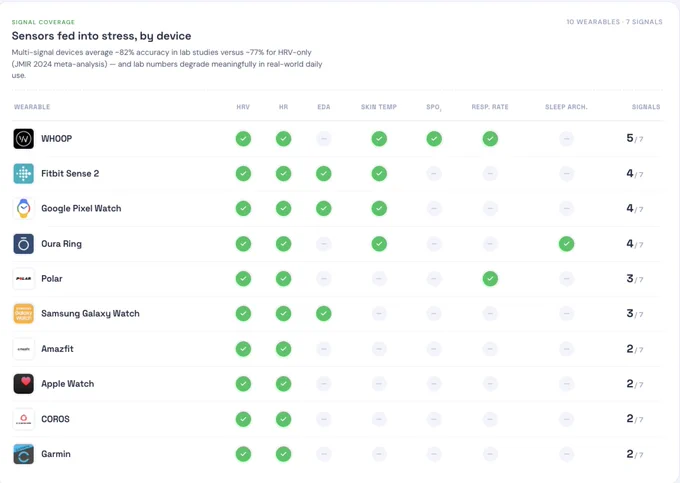Click the HR column header
680x483 pixels.
pos(283,107)
